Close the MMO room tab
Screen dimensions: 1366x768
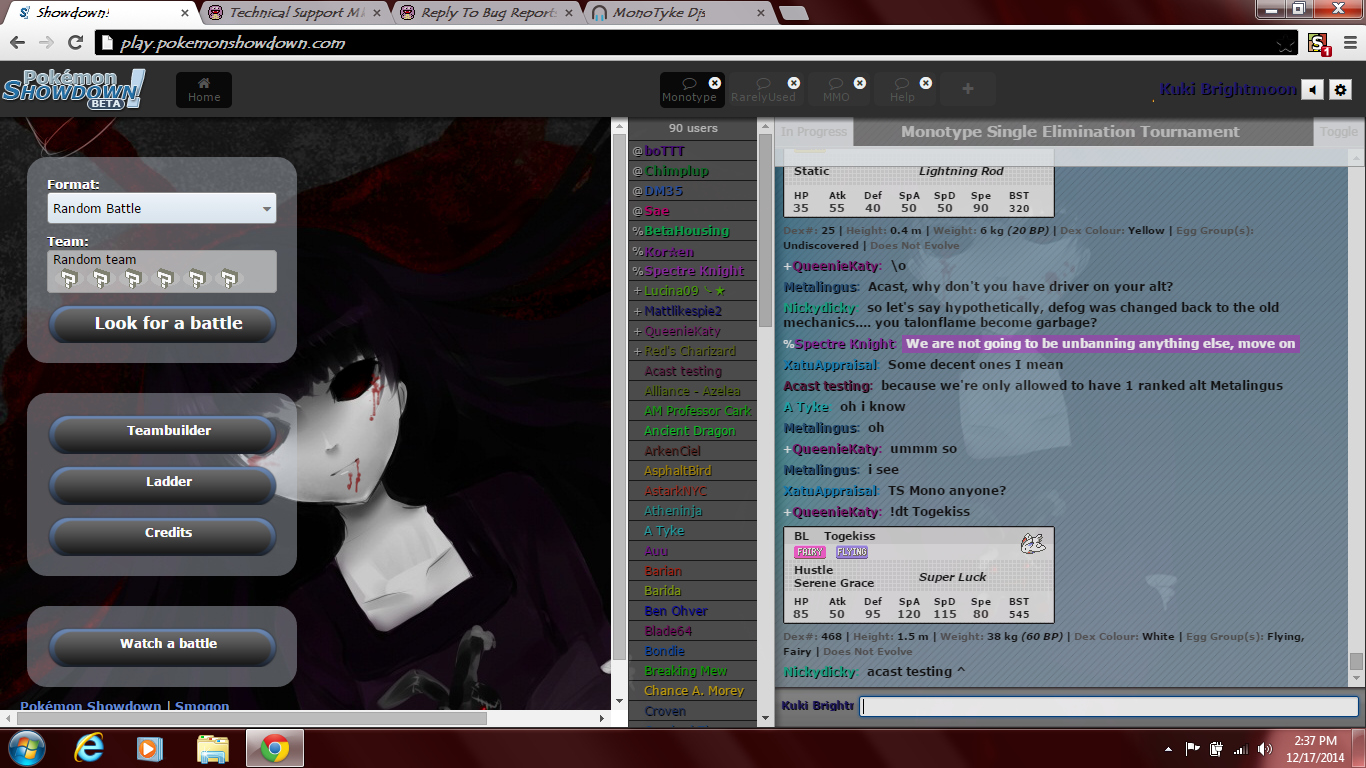click(x=860, y=83)
